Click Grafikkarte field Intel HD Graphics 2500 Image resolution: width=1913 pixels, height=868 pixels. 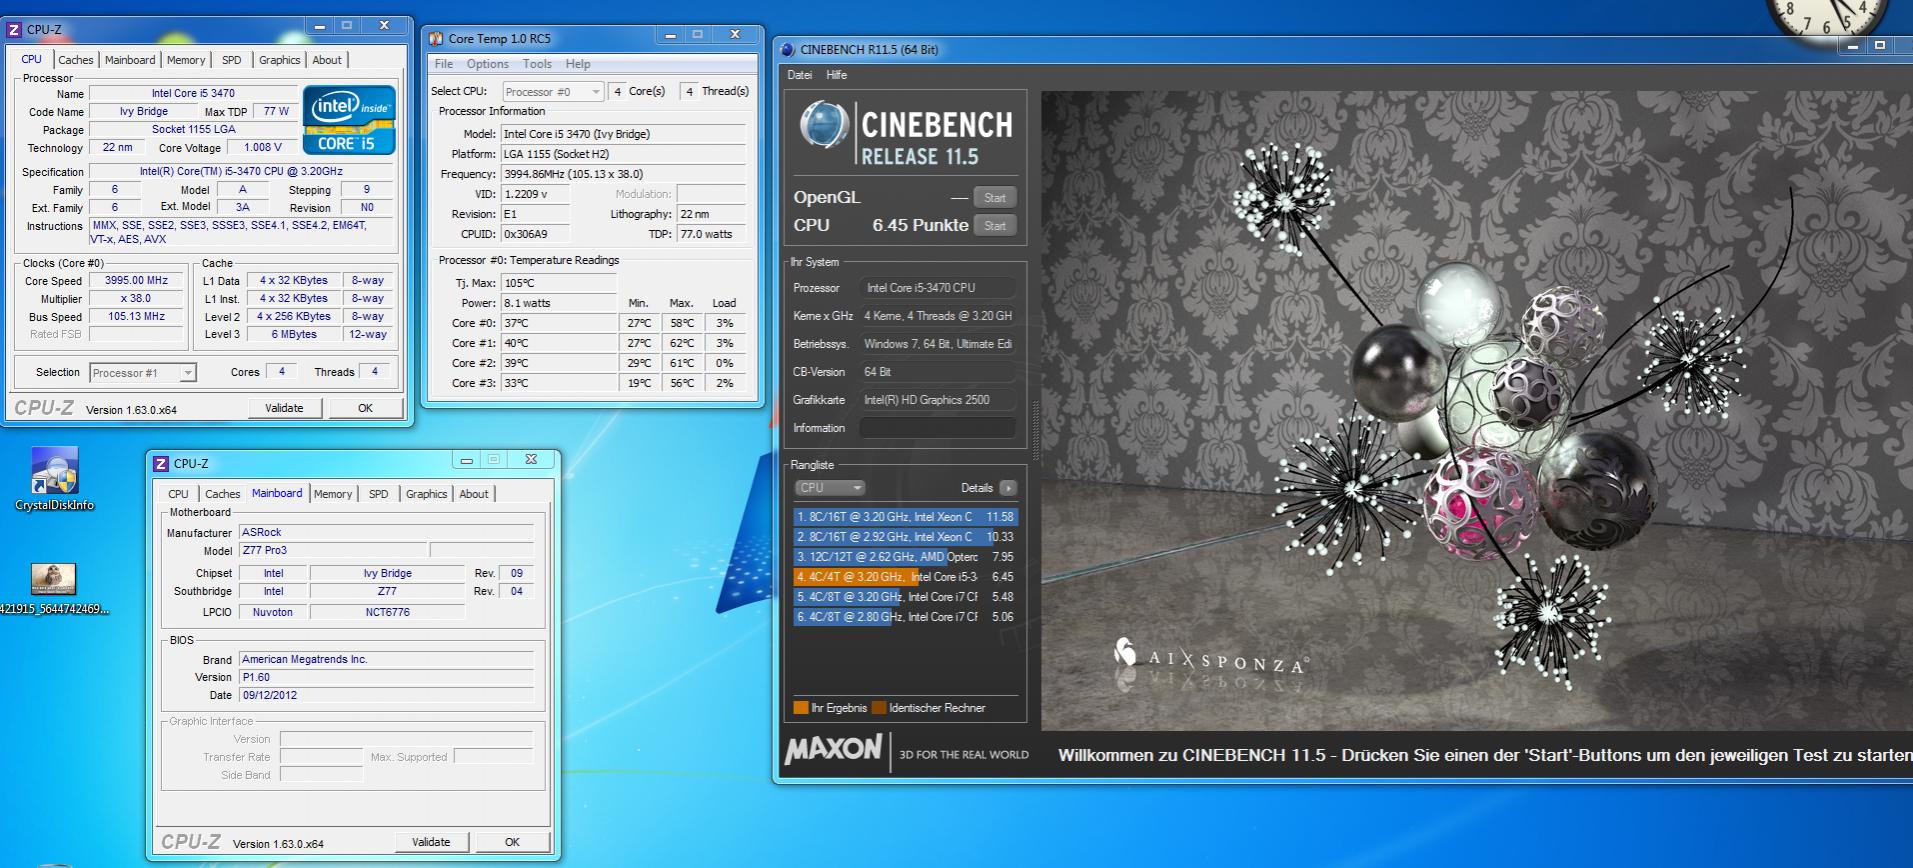937,400
